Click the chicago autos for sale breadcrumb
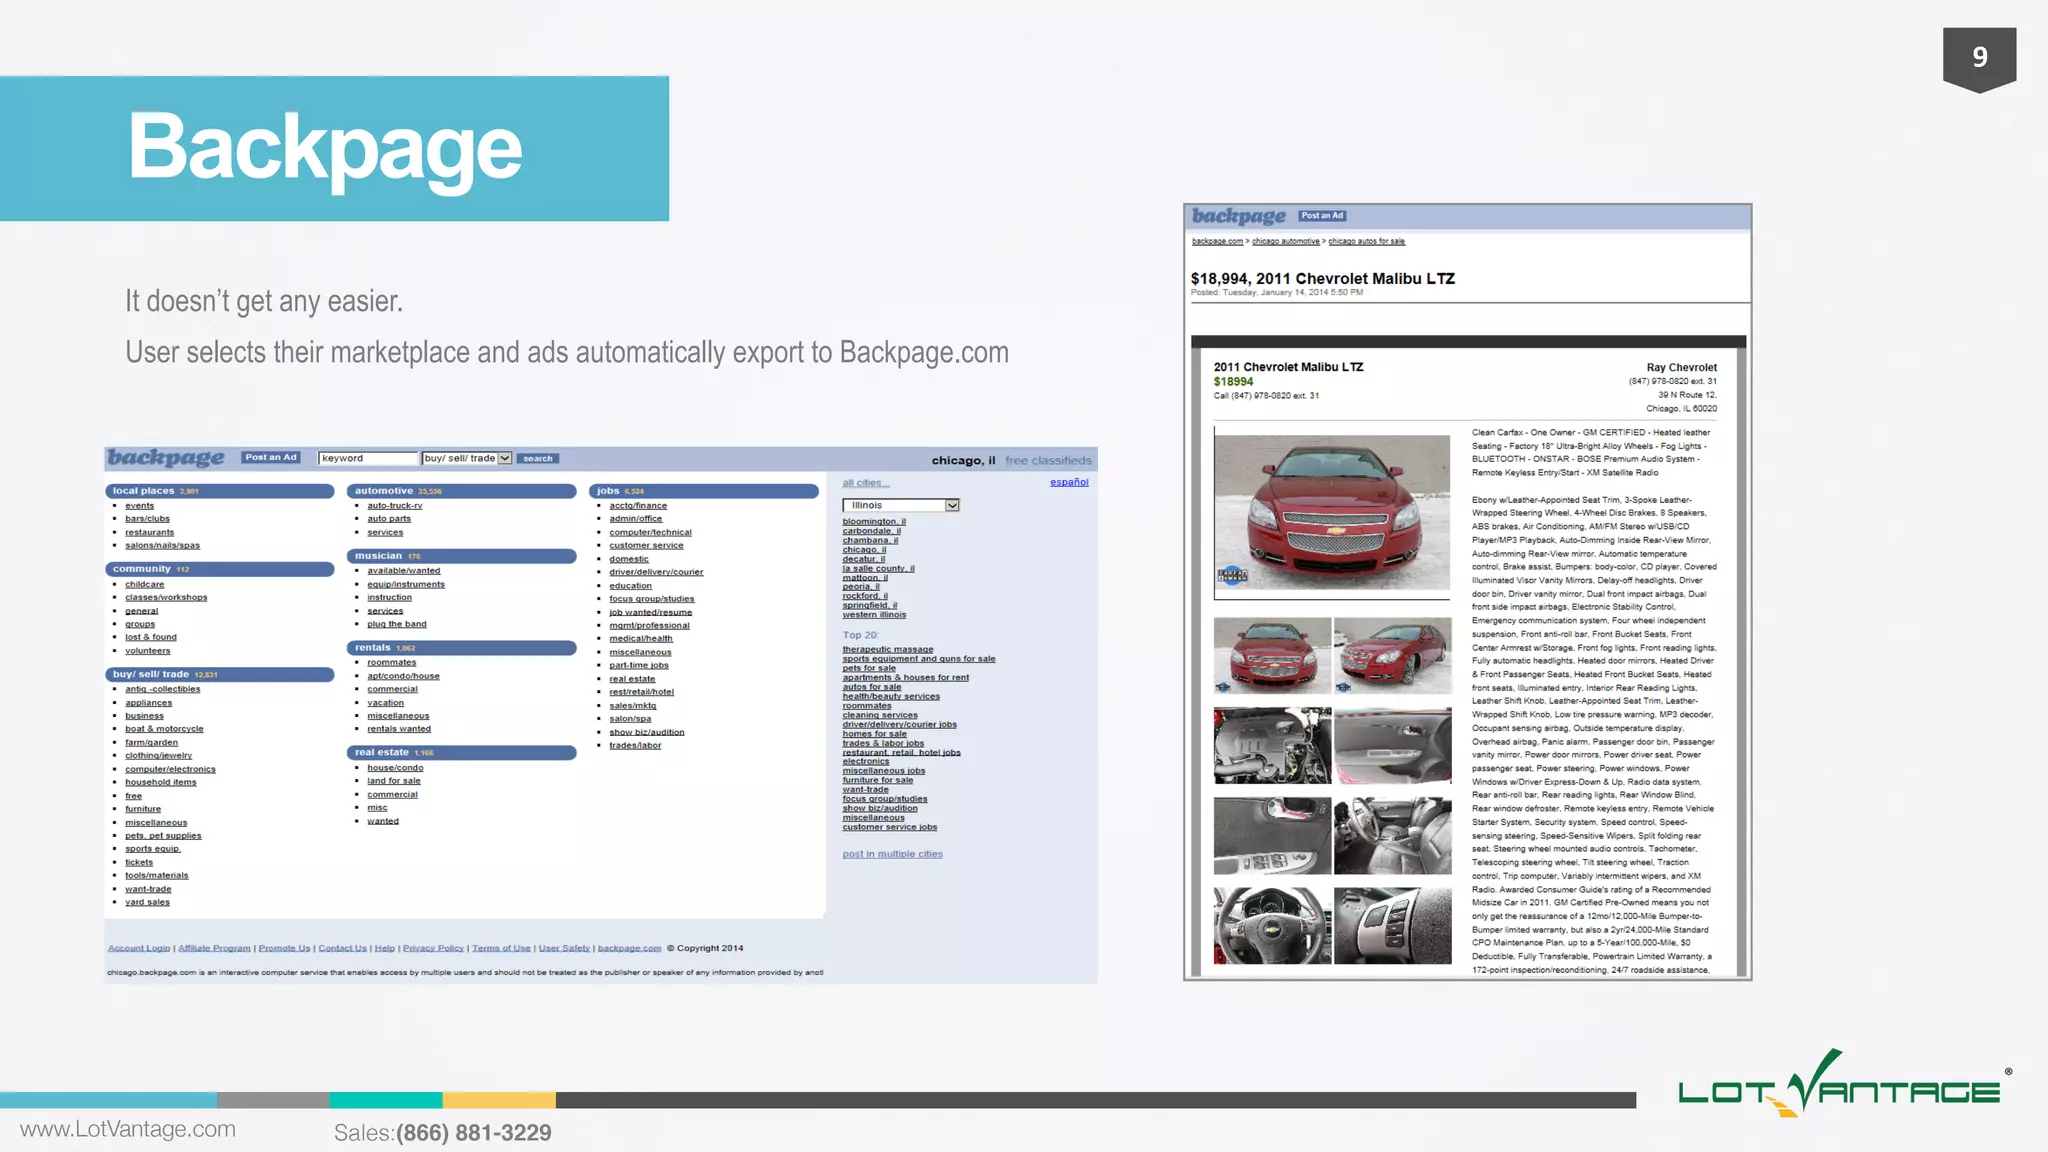Screen dimensions: 2048x1152 pos(1366,241)
